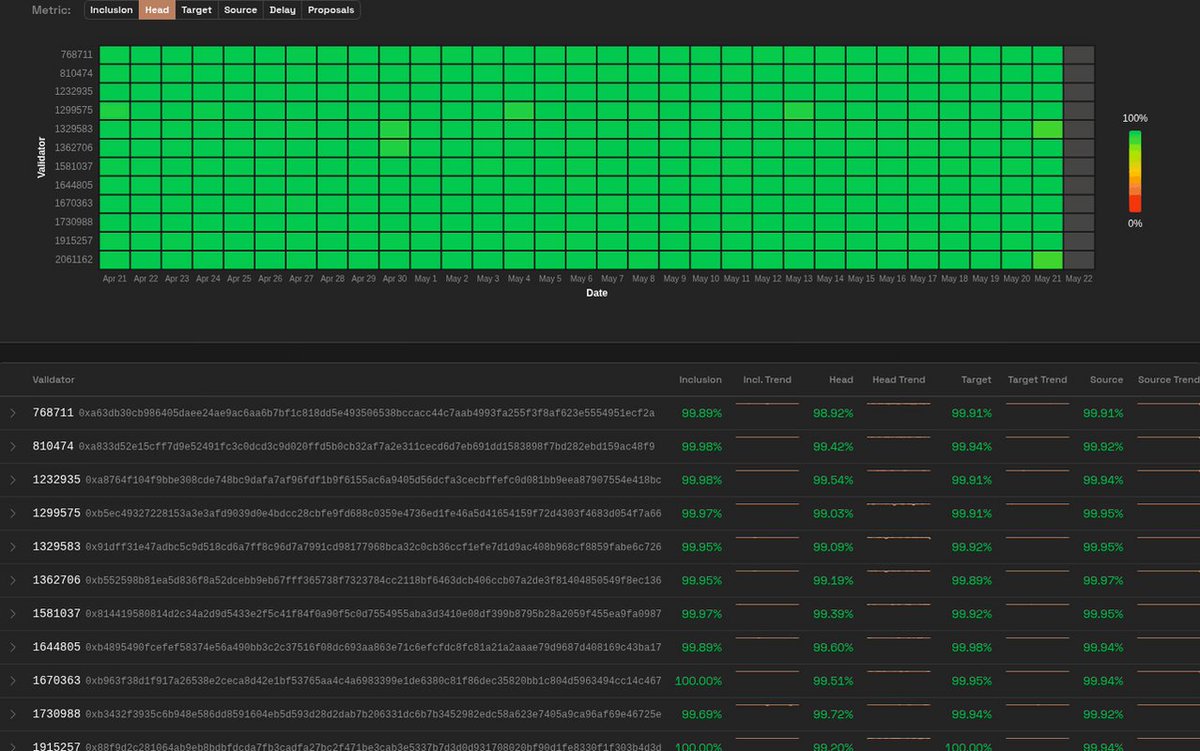Image resolution: width=1200 pixels, height=751 pixels.
Task: Expand row for validator 1362706
Action: (x=13, y=580)
